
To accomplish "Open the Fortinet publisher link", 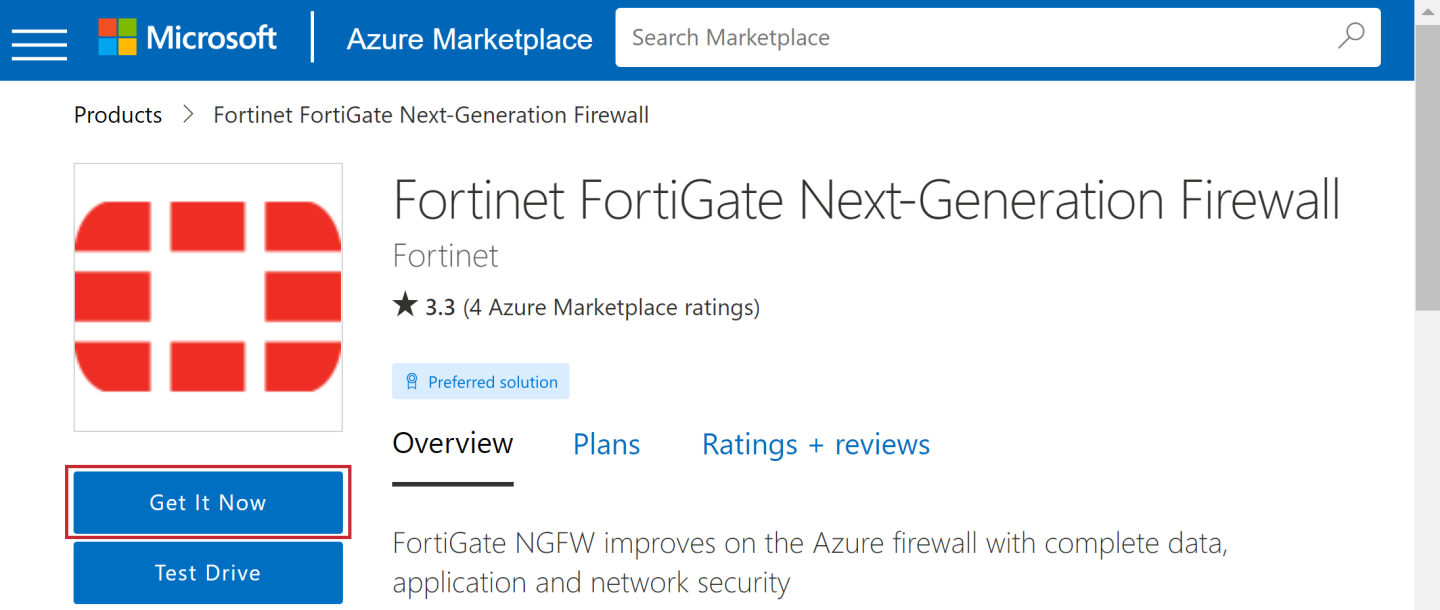I will click(x=445, y=256).
